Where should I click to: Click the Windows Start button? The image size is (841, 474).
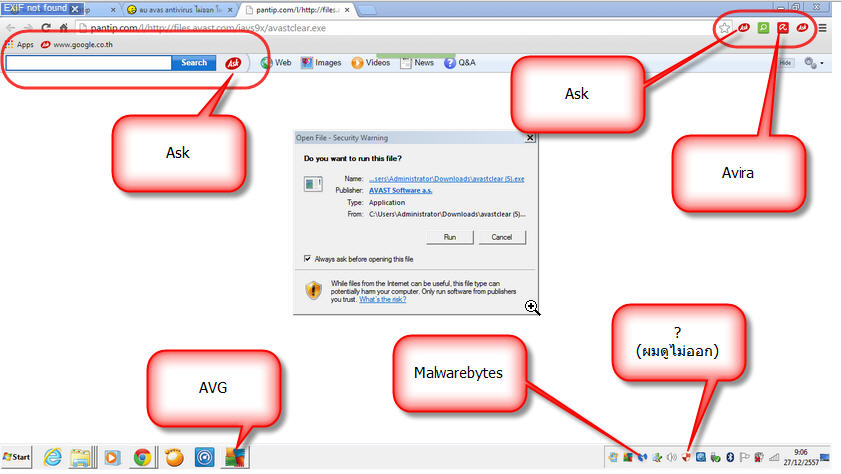point(17,457)
